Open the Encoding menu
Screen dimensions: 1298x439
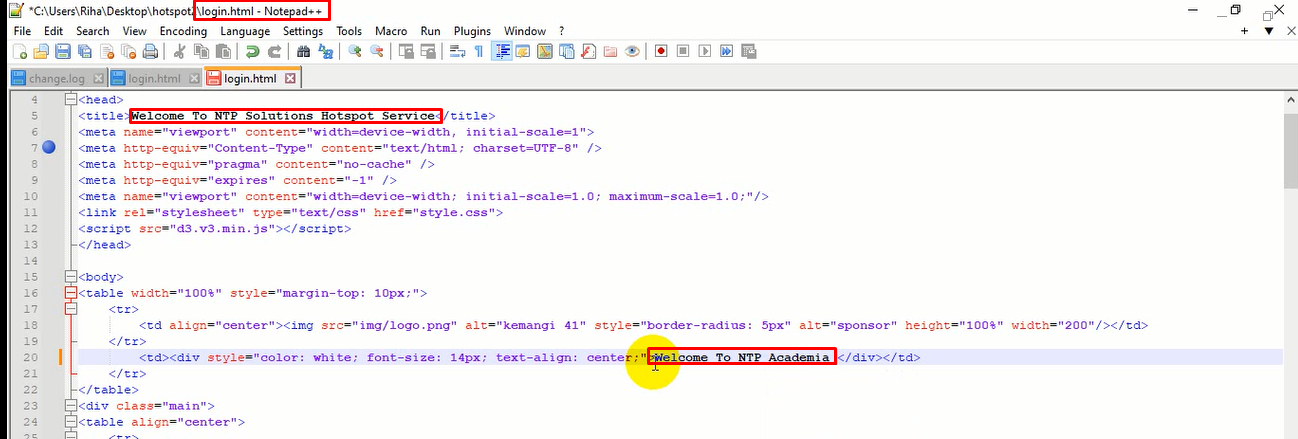click(183, 31)
